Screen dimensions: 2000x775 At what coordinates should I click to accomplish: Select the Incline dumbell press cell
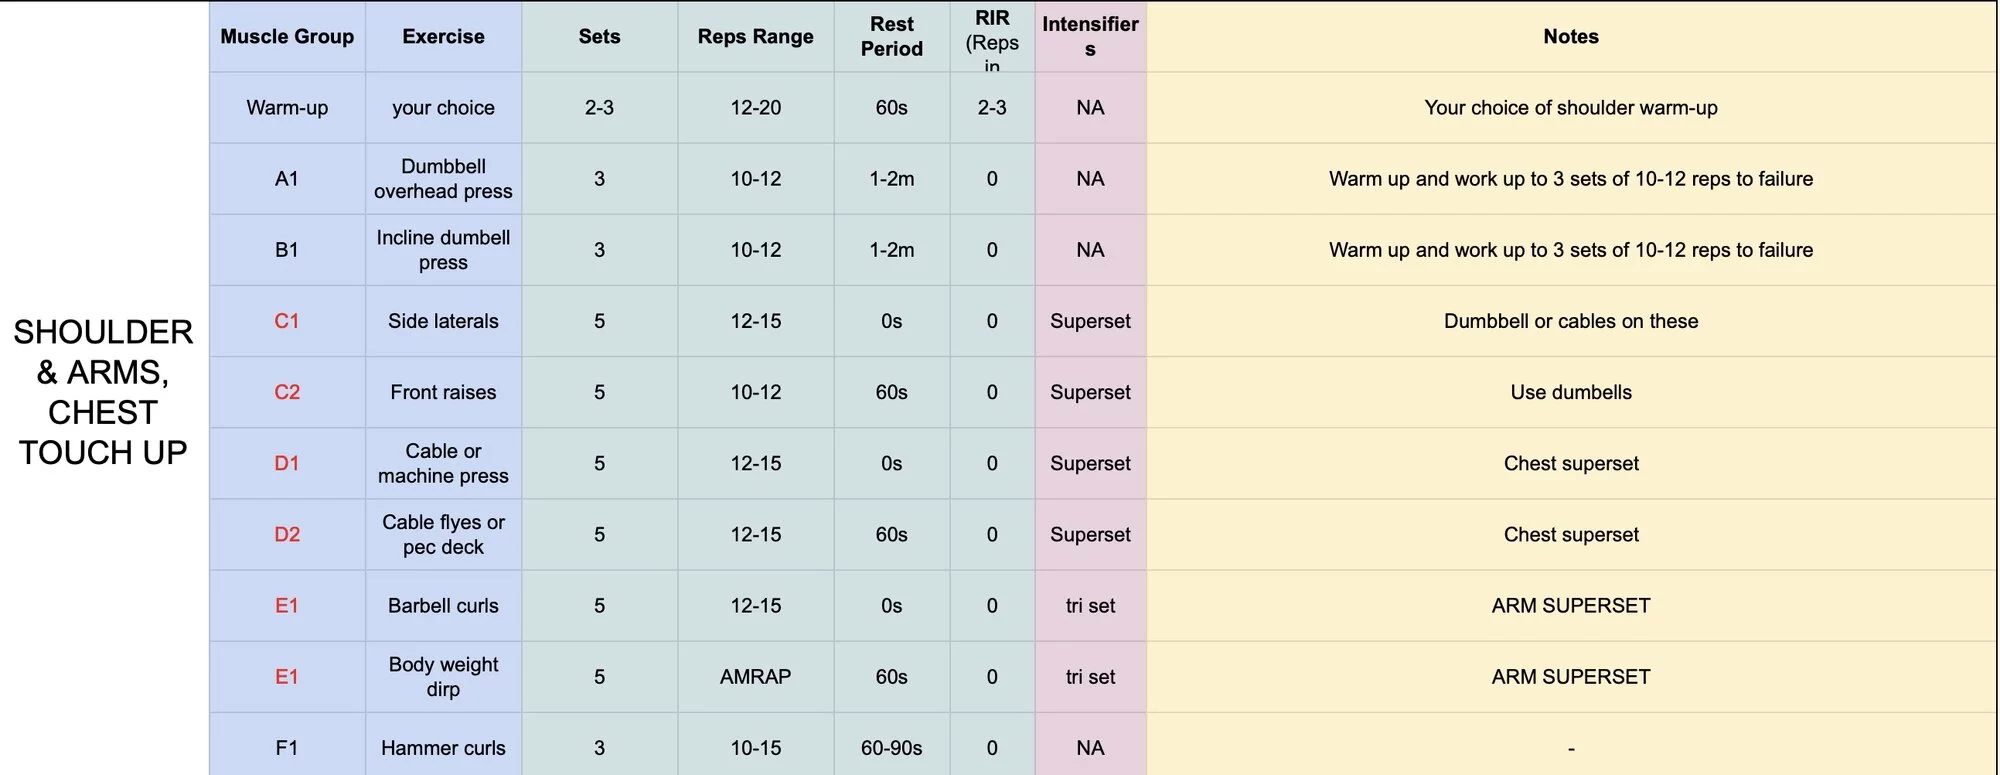pyautogui.click(x=443, y=250)
